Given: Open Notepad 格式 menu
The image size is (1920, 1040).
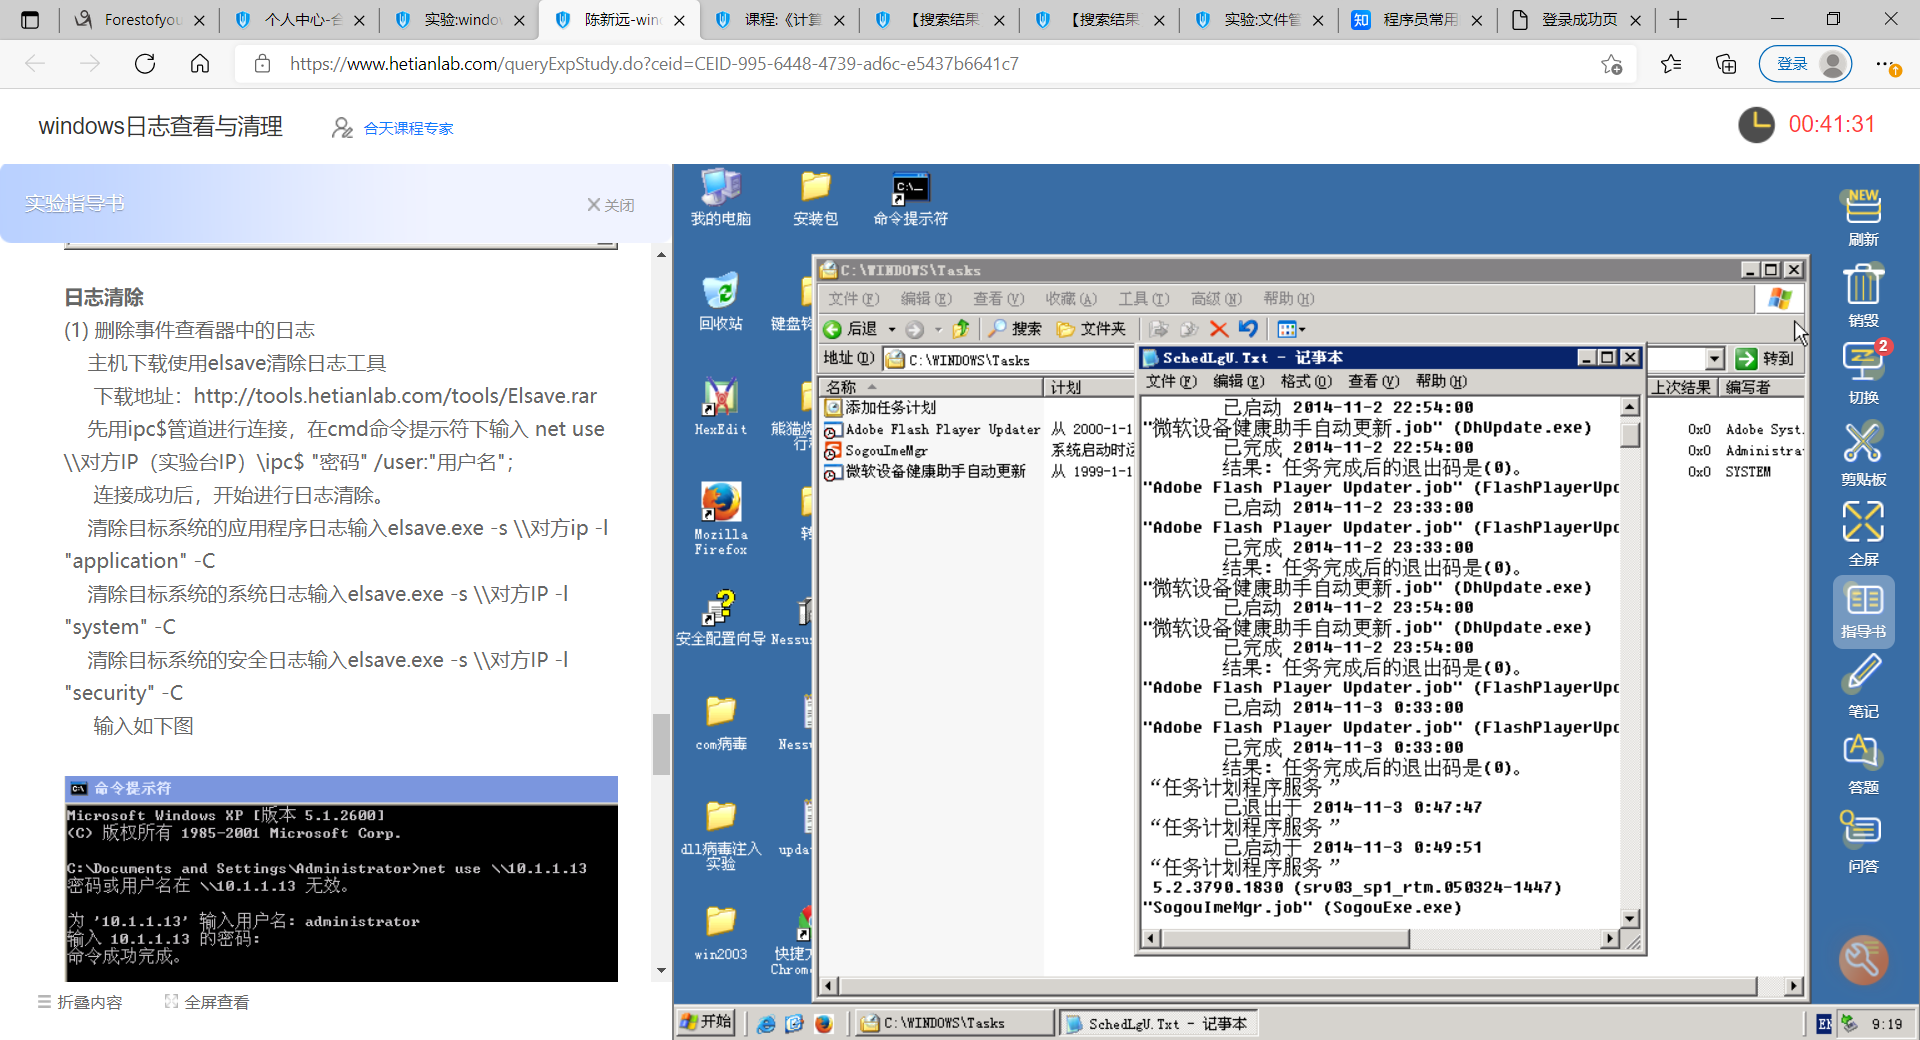Looking at the screenshot, I should coord(1306,381).
